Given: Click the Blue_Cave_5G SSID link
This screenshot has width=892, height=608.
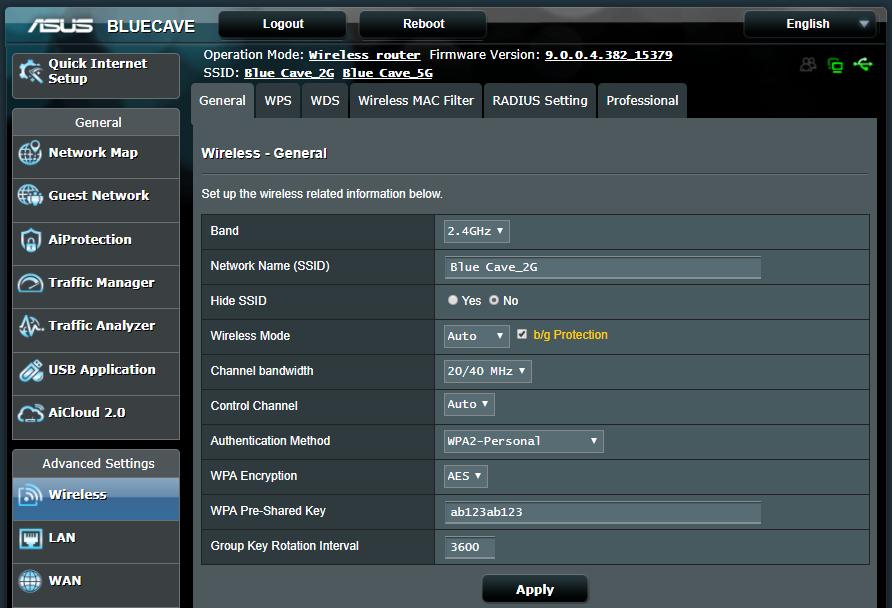Looking at the screenshot, I should click(387, 73).
